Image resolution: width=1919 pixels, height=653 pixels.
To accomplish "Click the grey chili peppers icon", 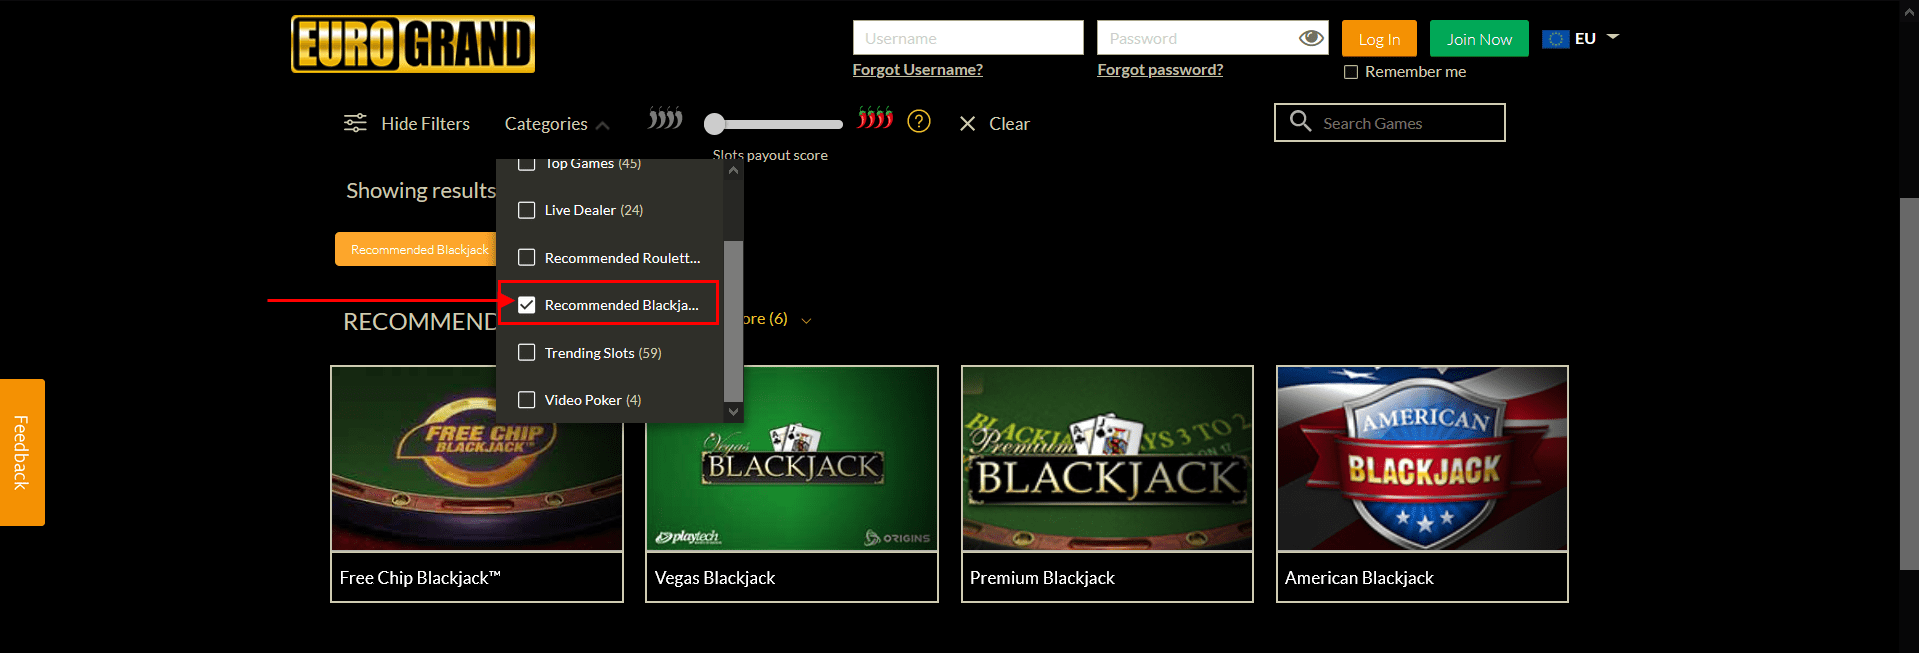I will (x=665, y=119).
